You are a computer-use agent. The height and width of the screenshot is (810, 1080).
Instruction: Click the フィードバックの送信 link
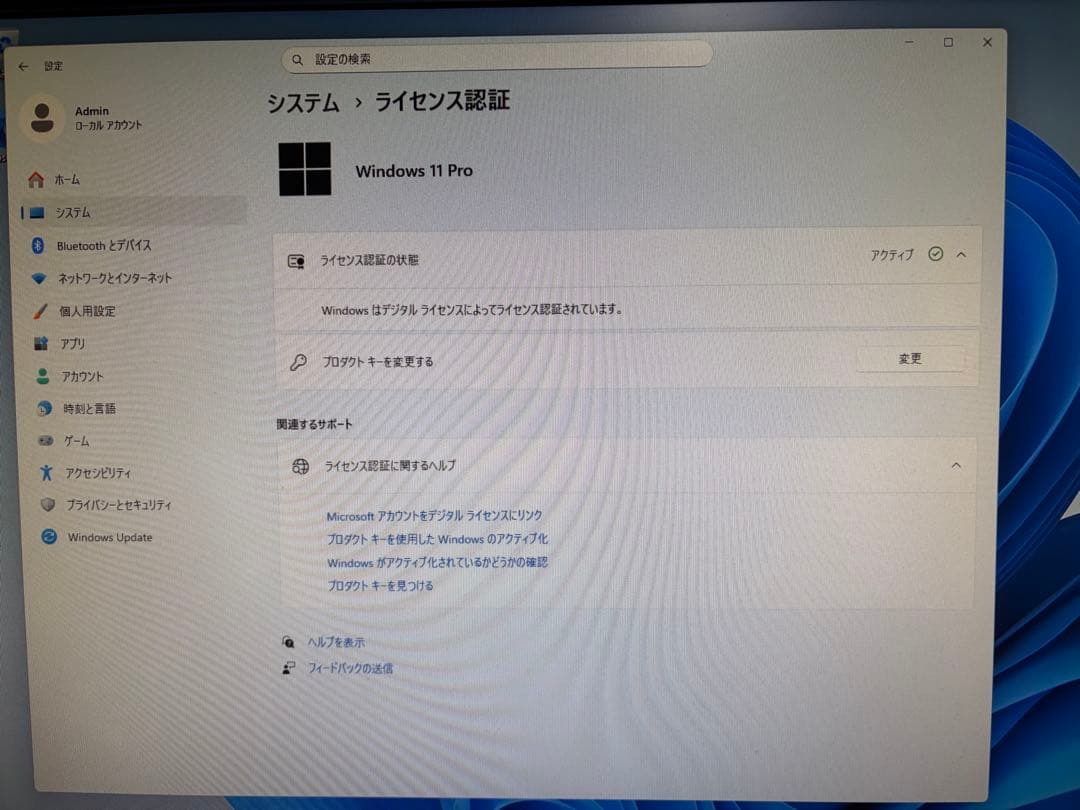tap(350, 668)
